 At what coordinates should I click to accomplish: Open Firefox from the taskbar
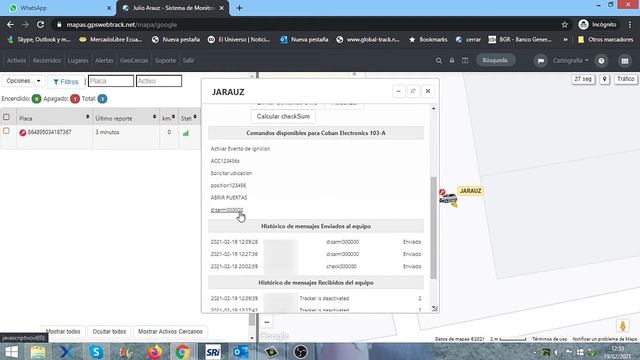click(154, 351)
